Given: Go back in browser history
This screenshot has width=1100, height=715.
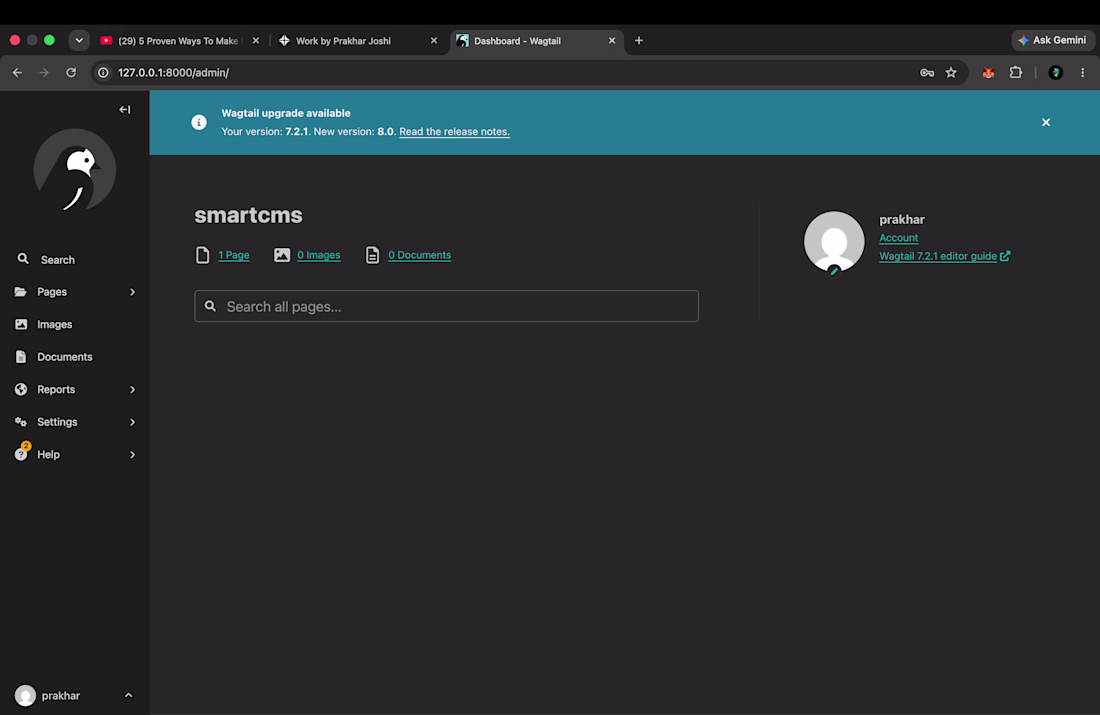Looking at the screenshot, I should (x=18, y=72).
